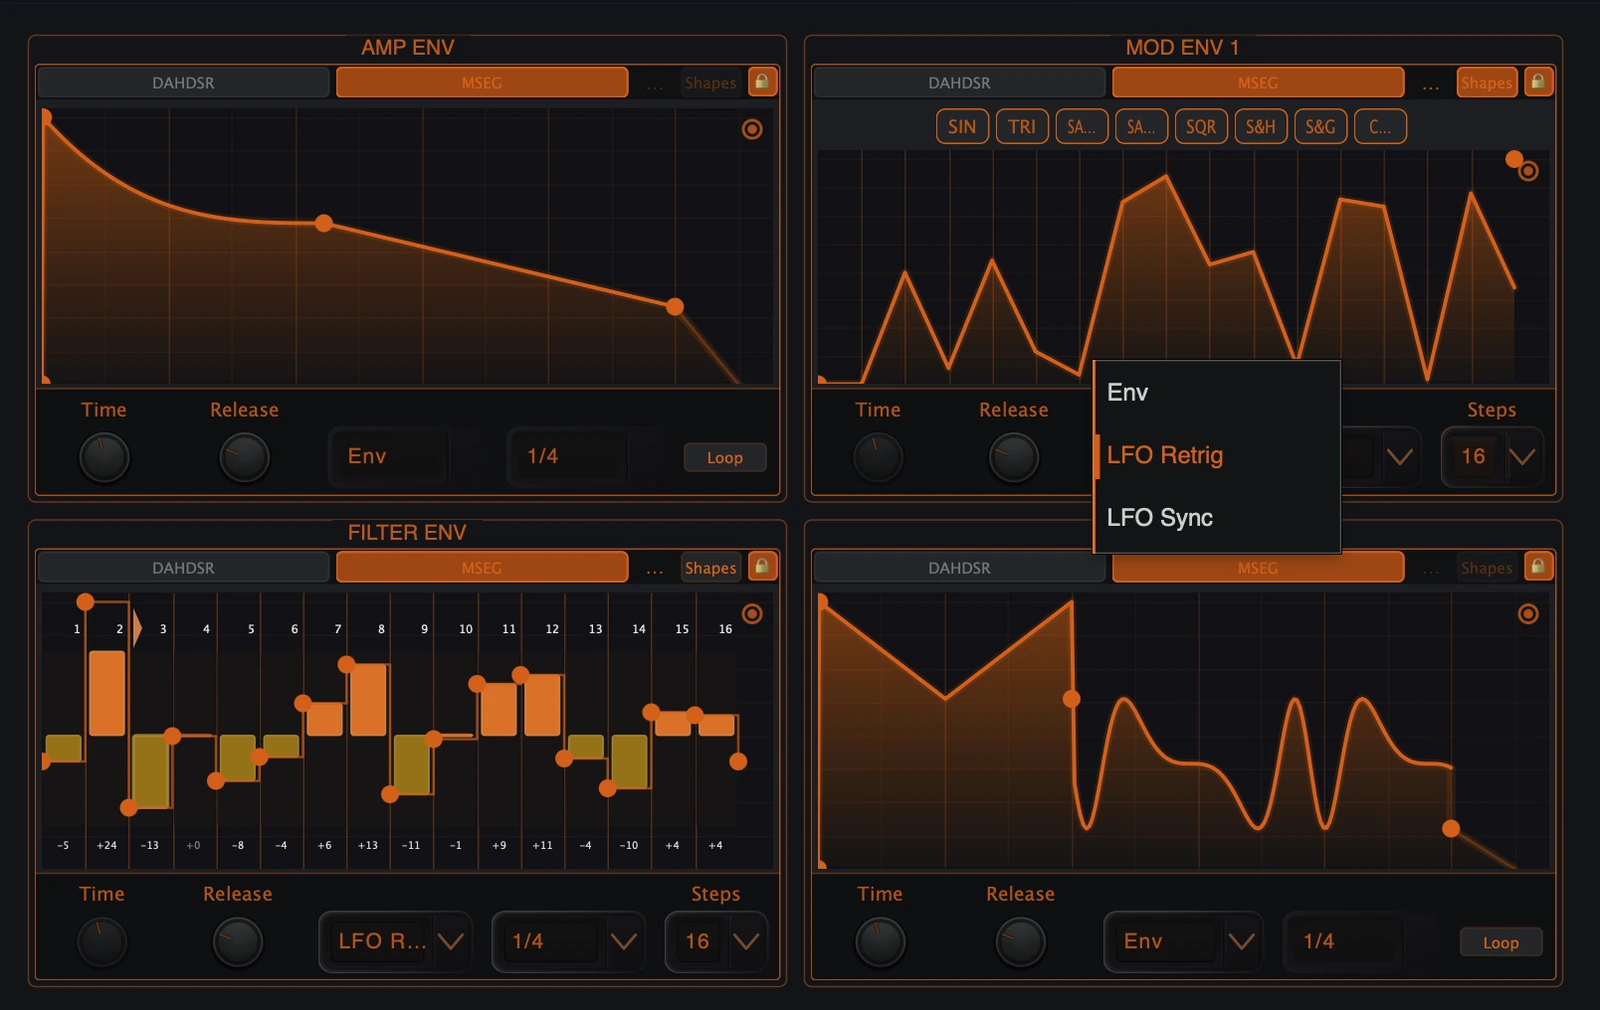Select the TRI shape preset
Screen dimensions: 1600x1010
click(1022, 127)
